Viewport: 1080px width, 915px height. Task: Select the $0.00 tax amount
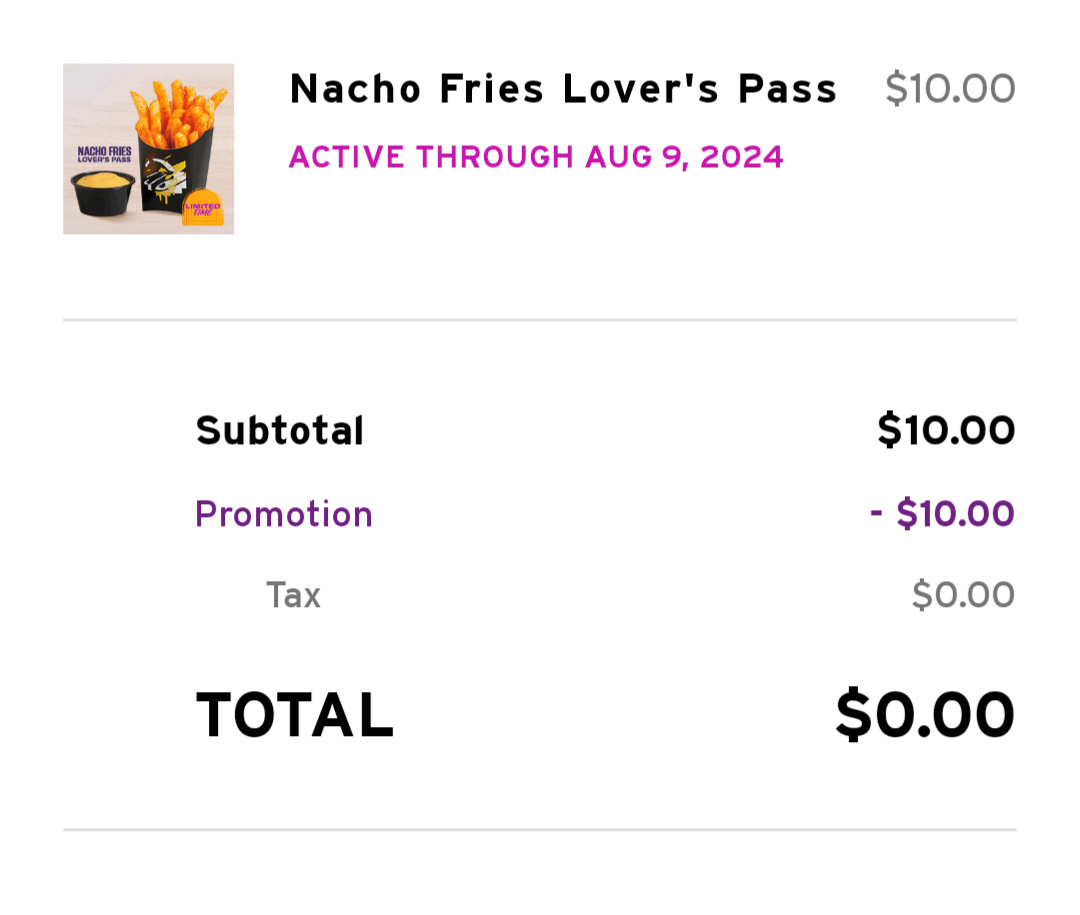963,596
